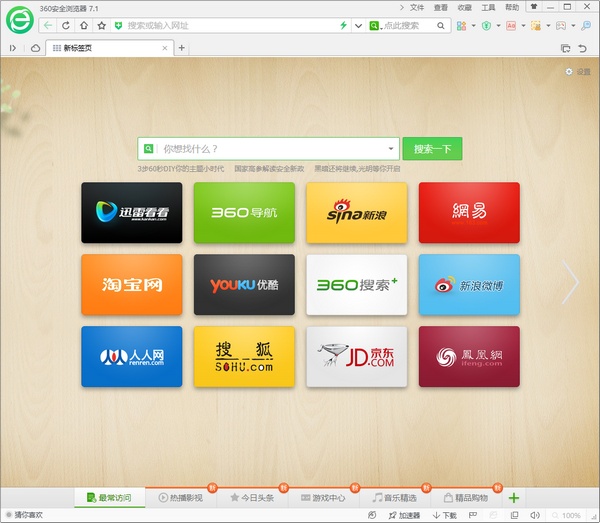Open the 人人网 blue tile
The height and width of the screenshot is (523, 600).
pyautogui.click(x=132, y=357)
